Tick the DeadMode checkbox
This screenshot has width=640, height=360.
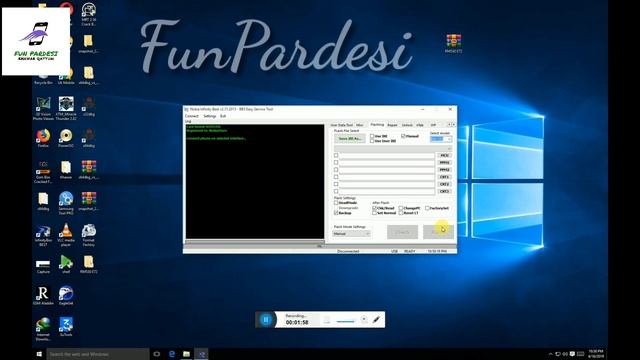pyautogui.click(x=336, y=203)
